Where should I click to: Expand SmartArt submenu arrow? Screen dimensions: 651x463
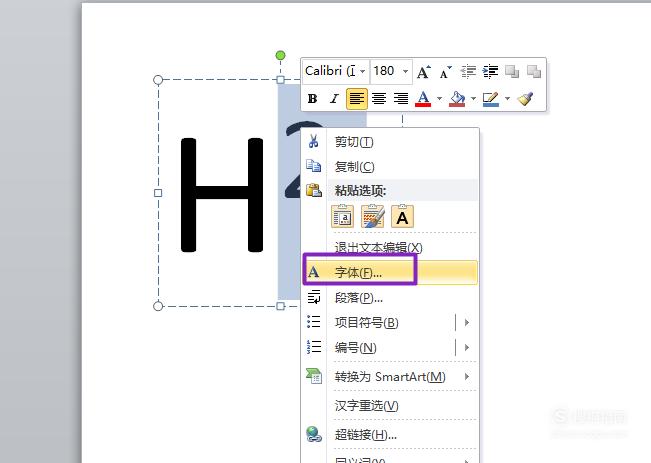click(467, 377)
